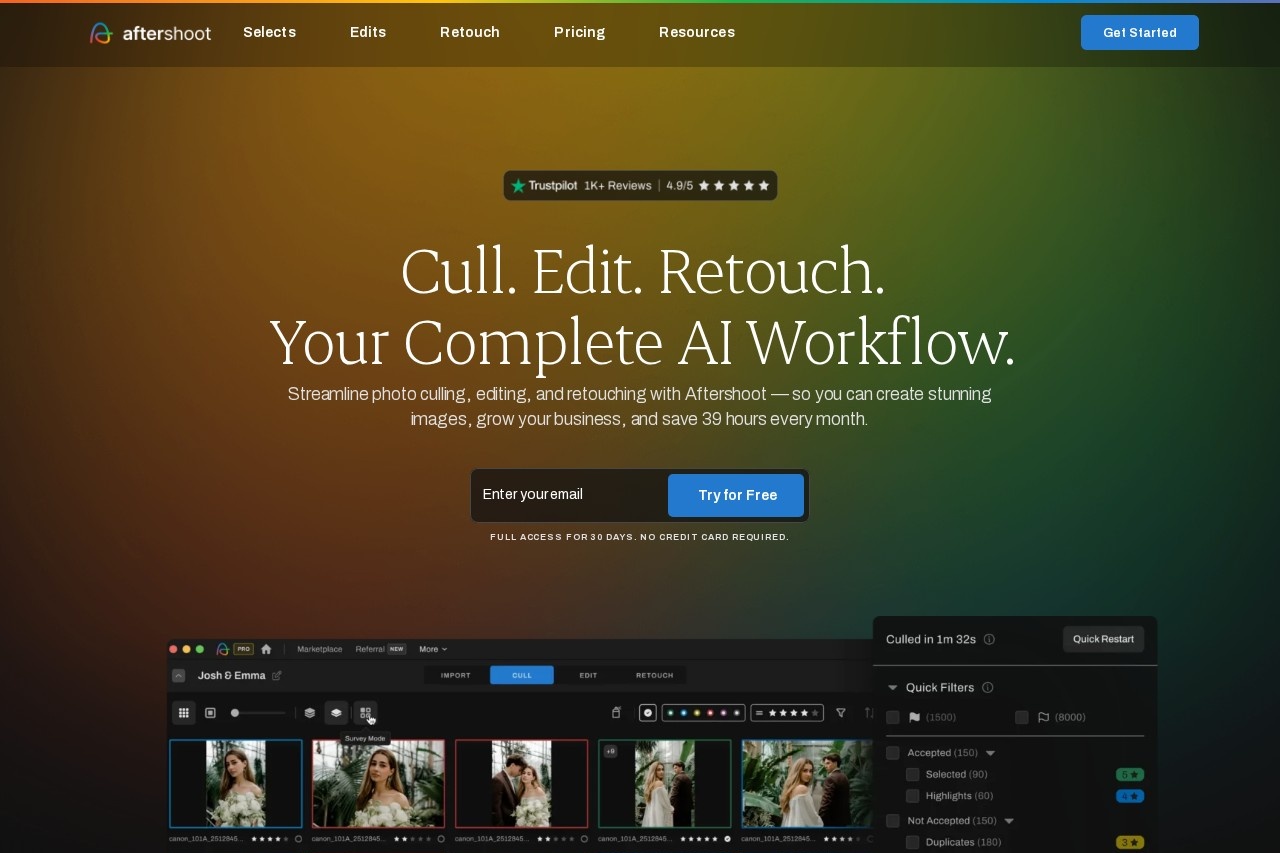This screenshot has width=1280, height=853.
Task: Collapse the Quick Filters section
Action: pyautogui.click(x=893, y=688)
